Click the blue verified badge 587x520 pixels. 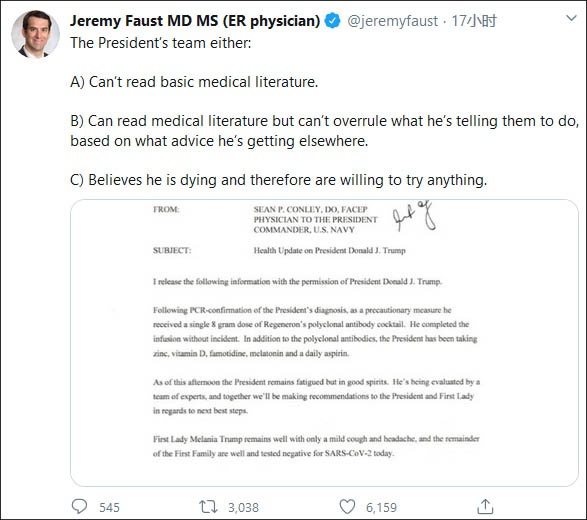(332, 21)
